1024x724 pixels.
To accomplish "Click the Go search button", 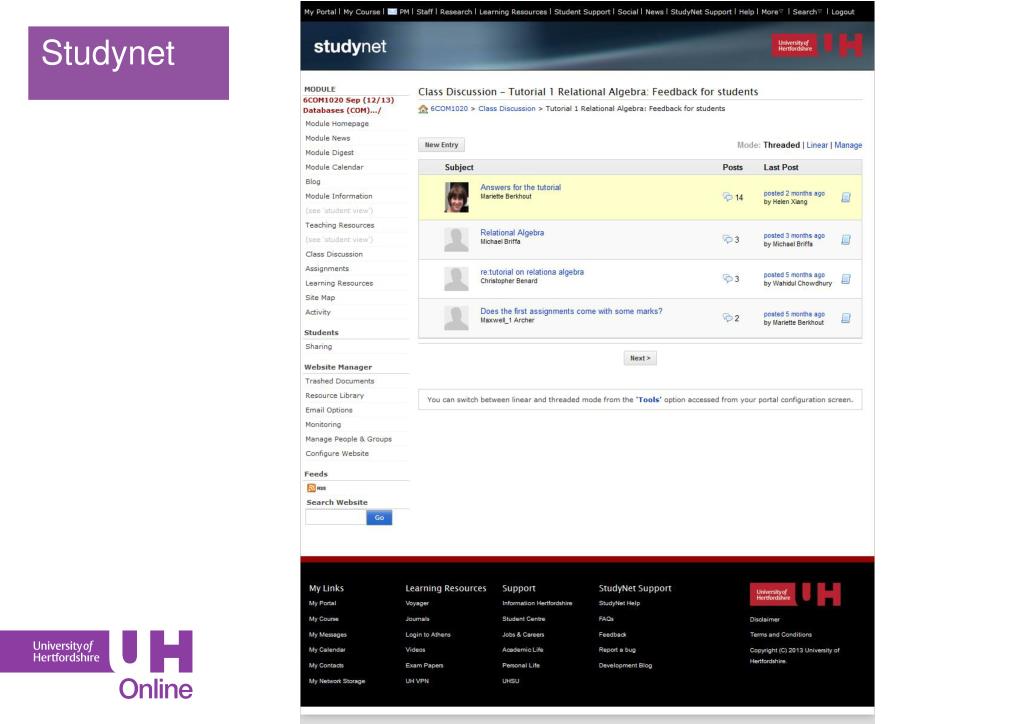I will [x=379, y=518].
